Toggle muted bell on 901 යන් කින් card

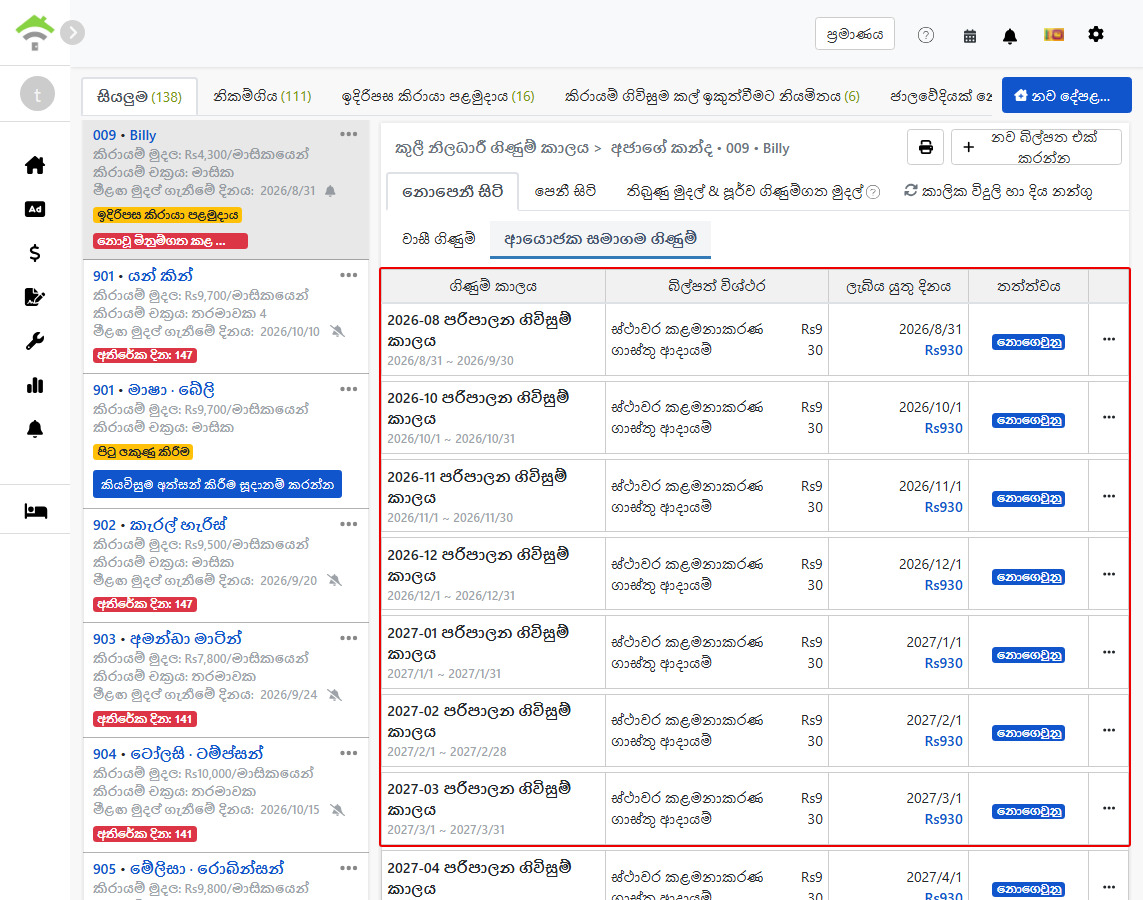(x=337, y=331)
